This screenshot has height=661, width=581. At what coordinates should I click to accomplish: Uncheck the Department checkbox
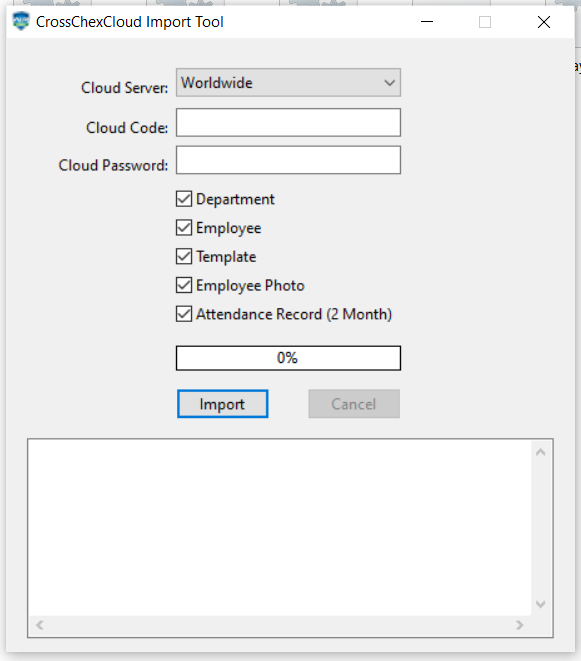coord(184,199)
